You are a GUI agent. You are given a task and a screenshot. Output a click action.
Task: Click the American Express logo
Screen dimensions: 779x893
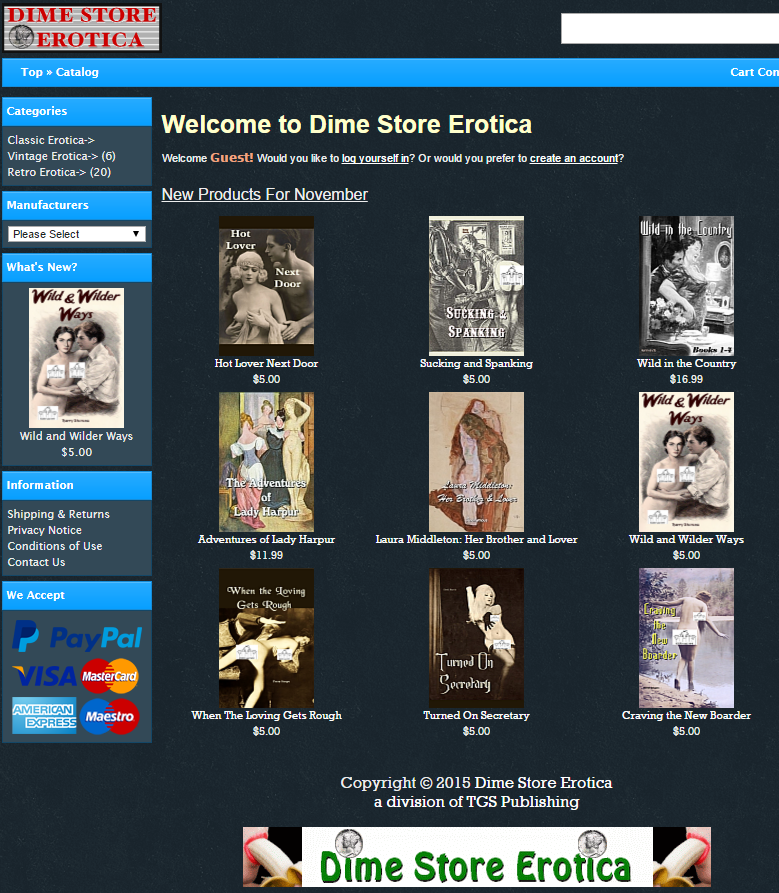coord(44,716)
